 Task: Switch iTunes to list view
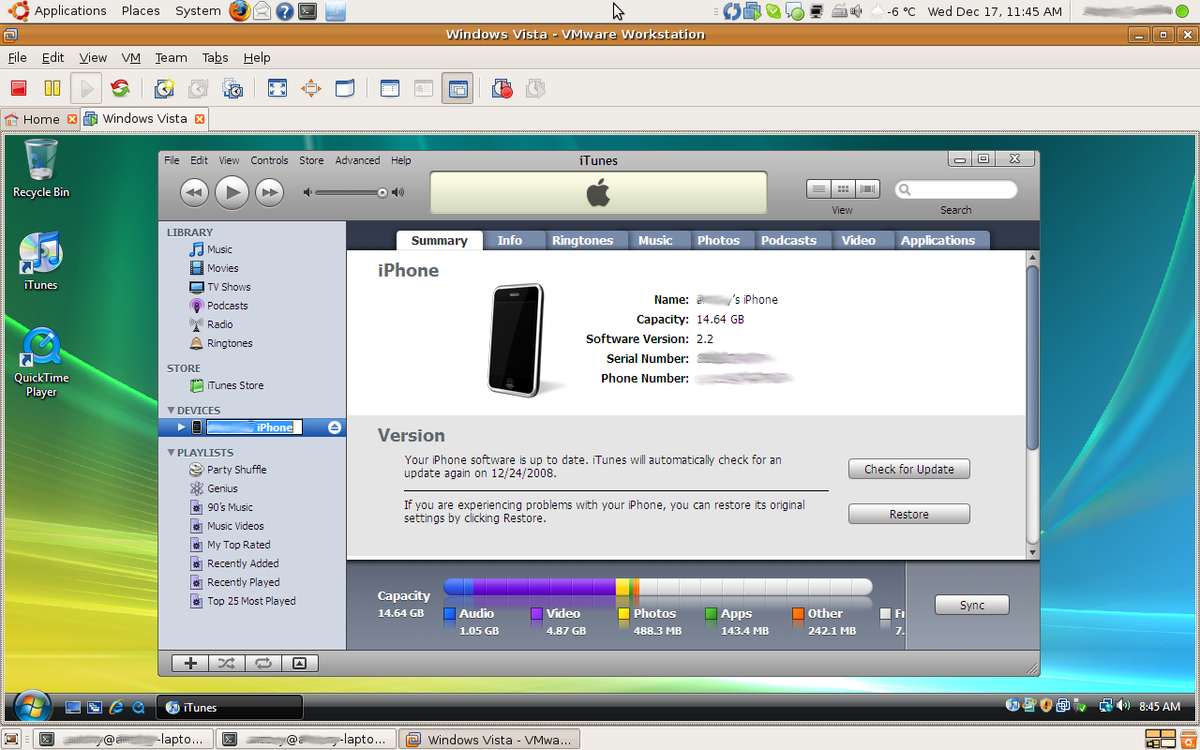819,189
